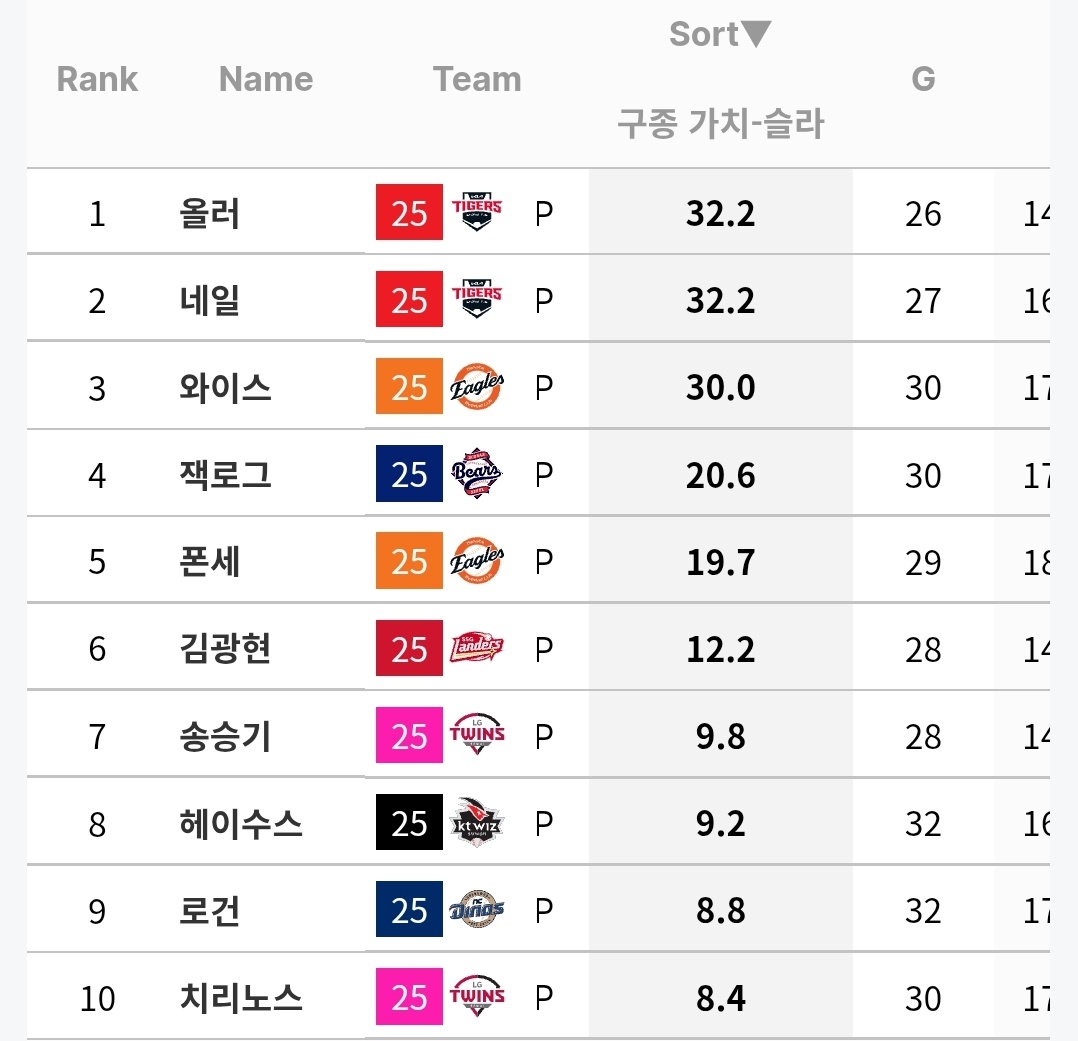Viewport: 1078px width, 1041px height.
Task: Click the LG Twins logo beside 송승기
Action: tap(477, 736)
